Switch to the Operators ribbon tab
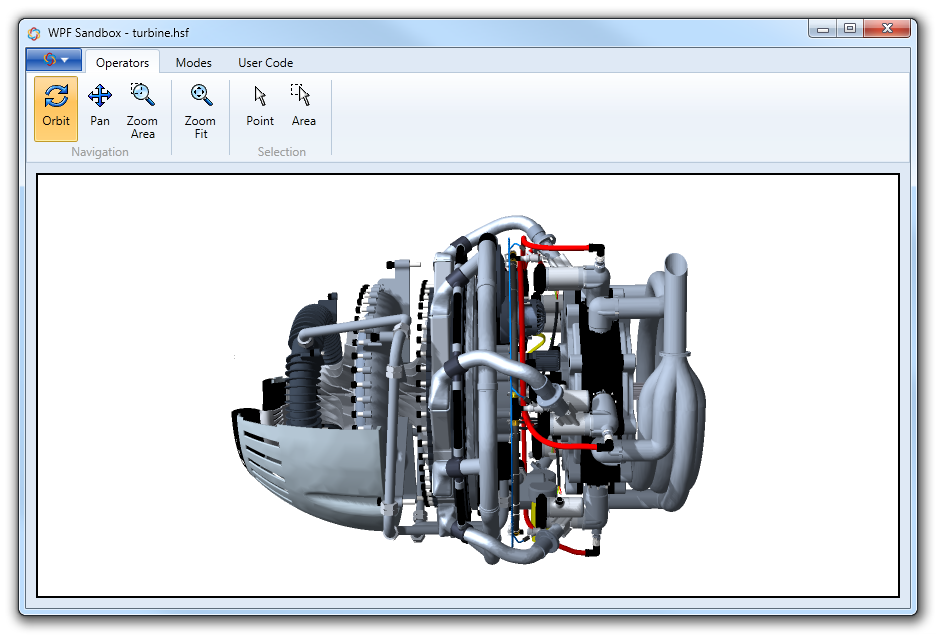This screenshot has width=940, height=636. point(122,62)
